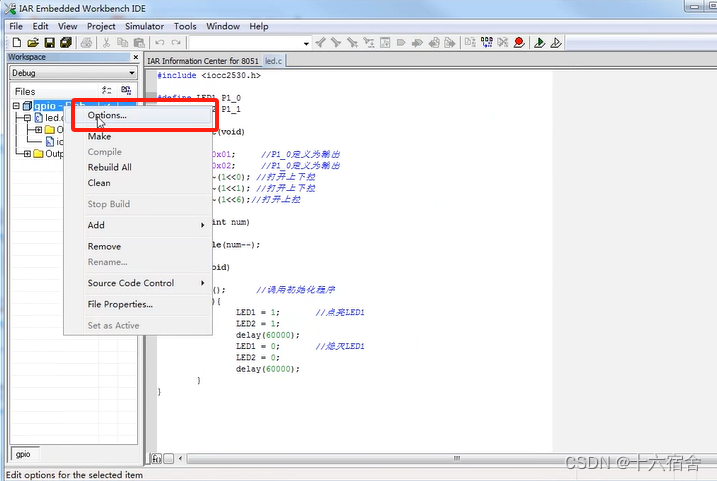Switch to IAR Information Center for 8051 tab
This screenshot has height=481, width=717.
click(x=203, y=61)
